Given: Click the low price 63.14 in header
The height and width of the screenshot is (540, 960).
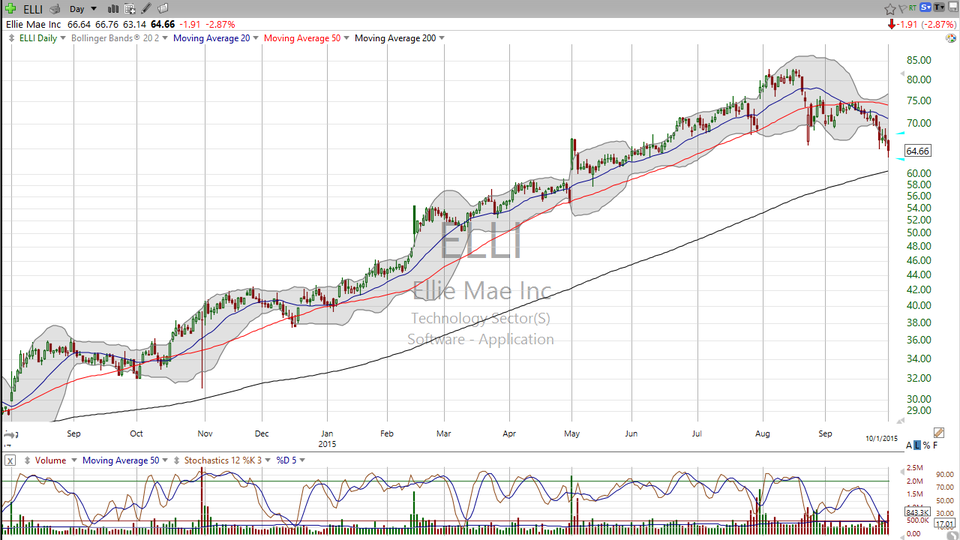Looking at the screenshot, I should pyautogui.click(x=135, y=24).
